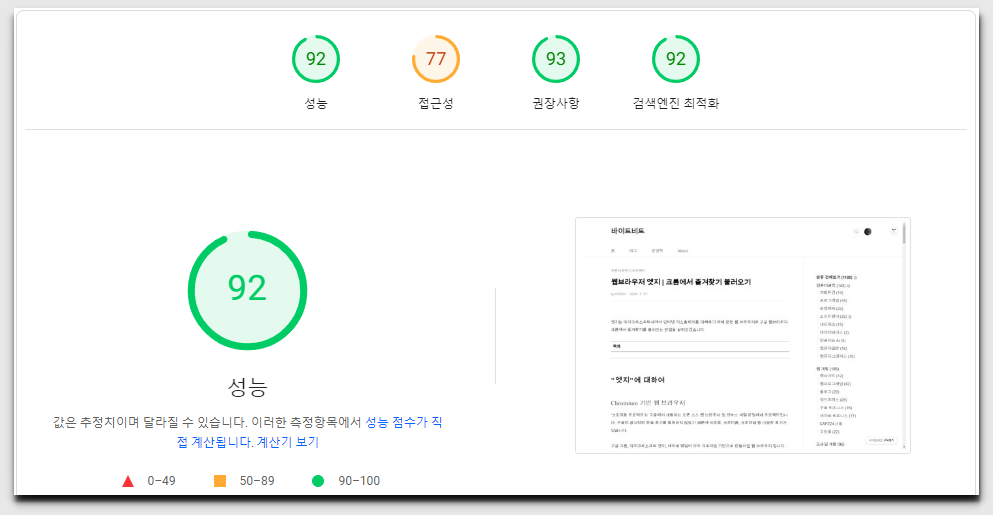The width and height of the screenshot is (993, 515).
Task: Select the 권장사항 gauge showing 93
Action: 555,59
